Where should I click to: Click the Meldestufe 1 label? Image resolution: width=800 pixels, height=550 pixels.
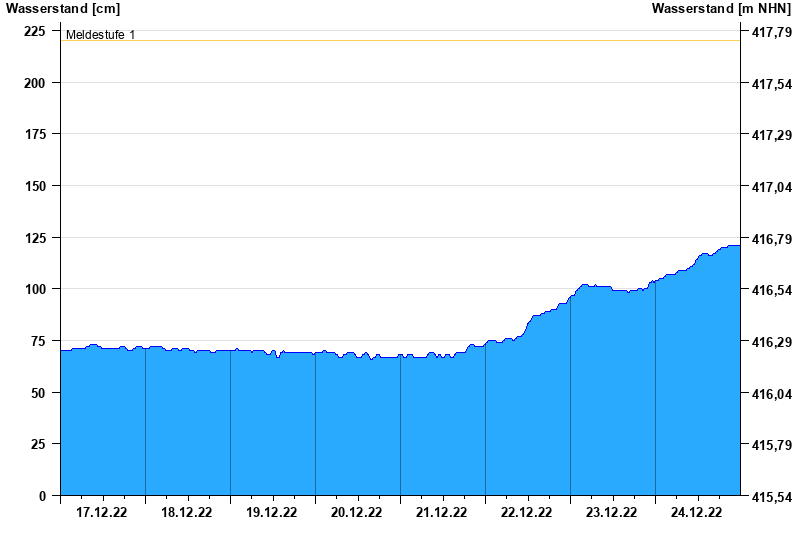point(100,35)
